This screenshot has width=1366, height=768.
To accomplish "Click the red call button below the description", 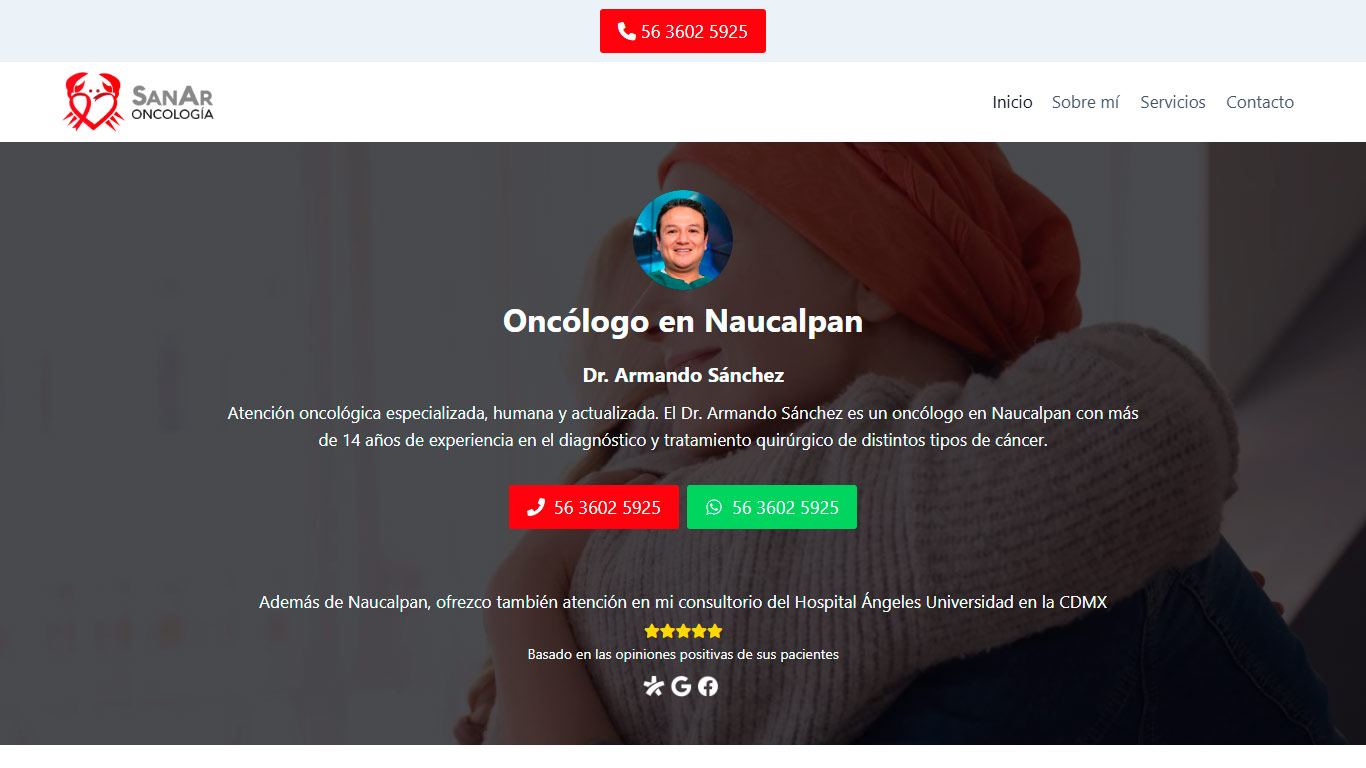I will point(594,507).
